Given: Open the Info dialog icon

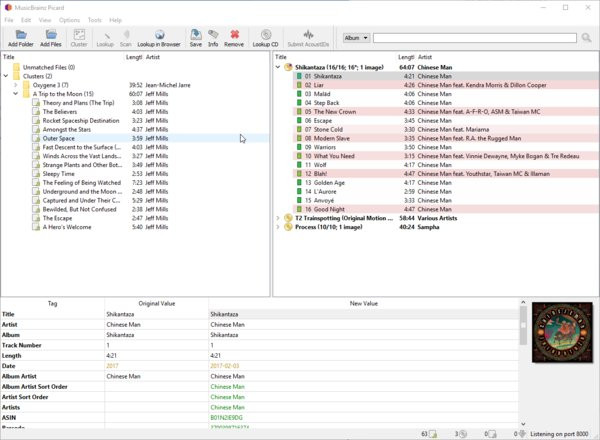Looking at the screenshot, I should 213,34.
